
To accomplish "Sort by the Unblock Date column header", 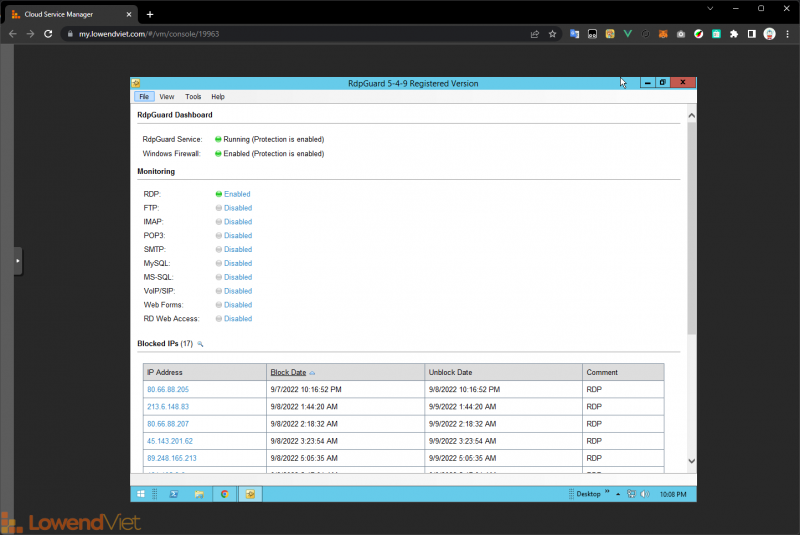I will pos(503,372).
